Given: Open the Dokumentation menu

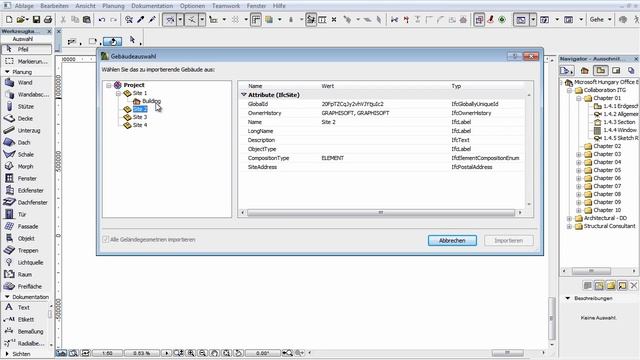Looking at the screenshot, I should [152, 6].
